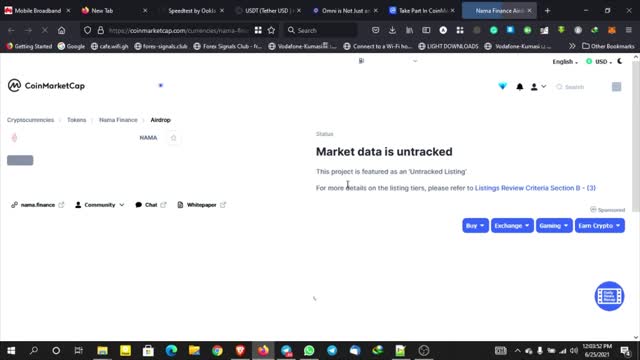Open WhatsApp from the taskbar
640x360 pixels.
point(309,351)
